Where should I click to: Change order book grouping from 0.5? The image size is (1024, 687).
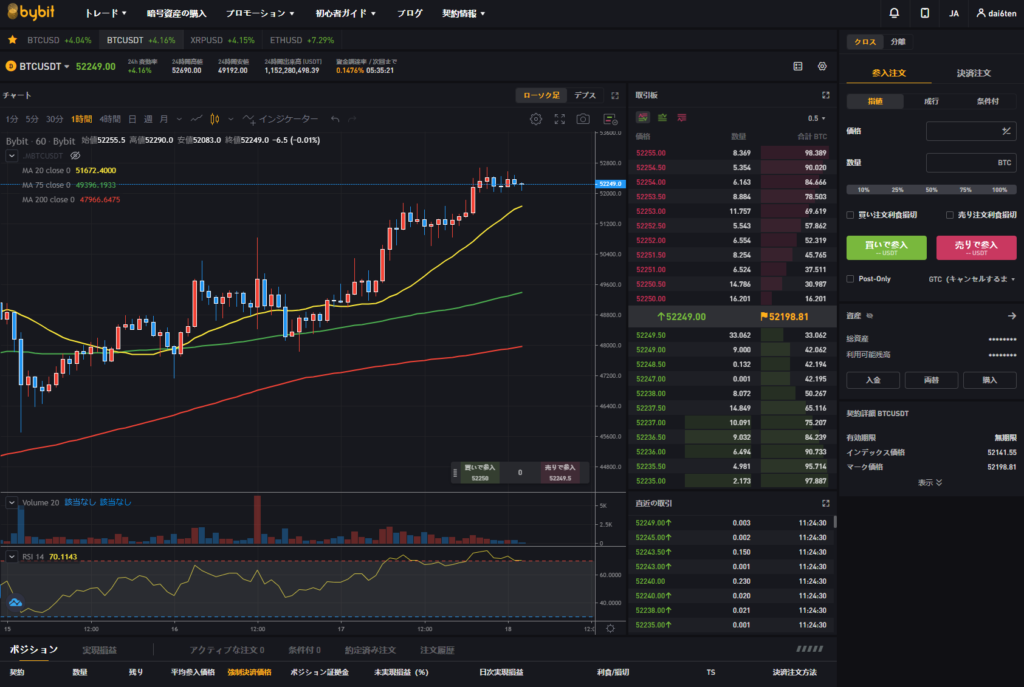point(816,118)
